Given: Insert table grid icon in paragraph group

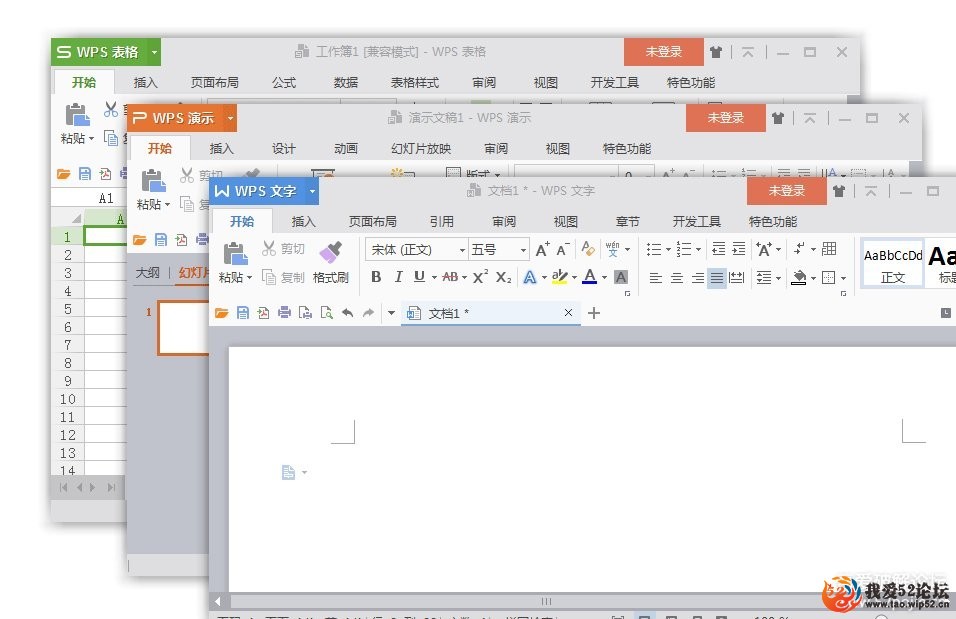Looking at the screenshot, I should 829,249.
